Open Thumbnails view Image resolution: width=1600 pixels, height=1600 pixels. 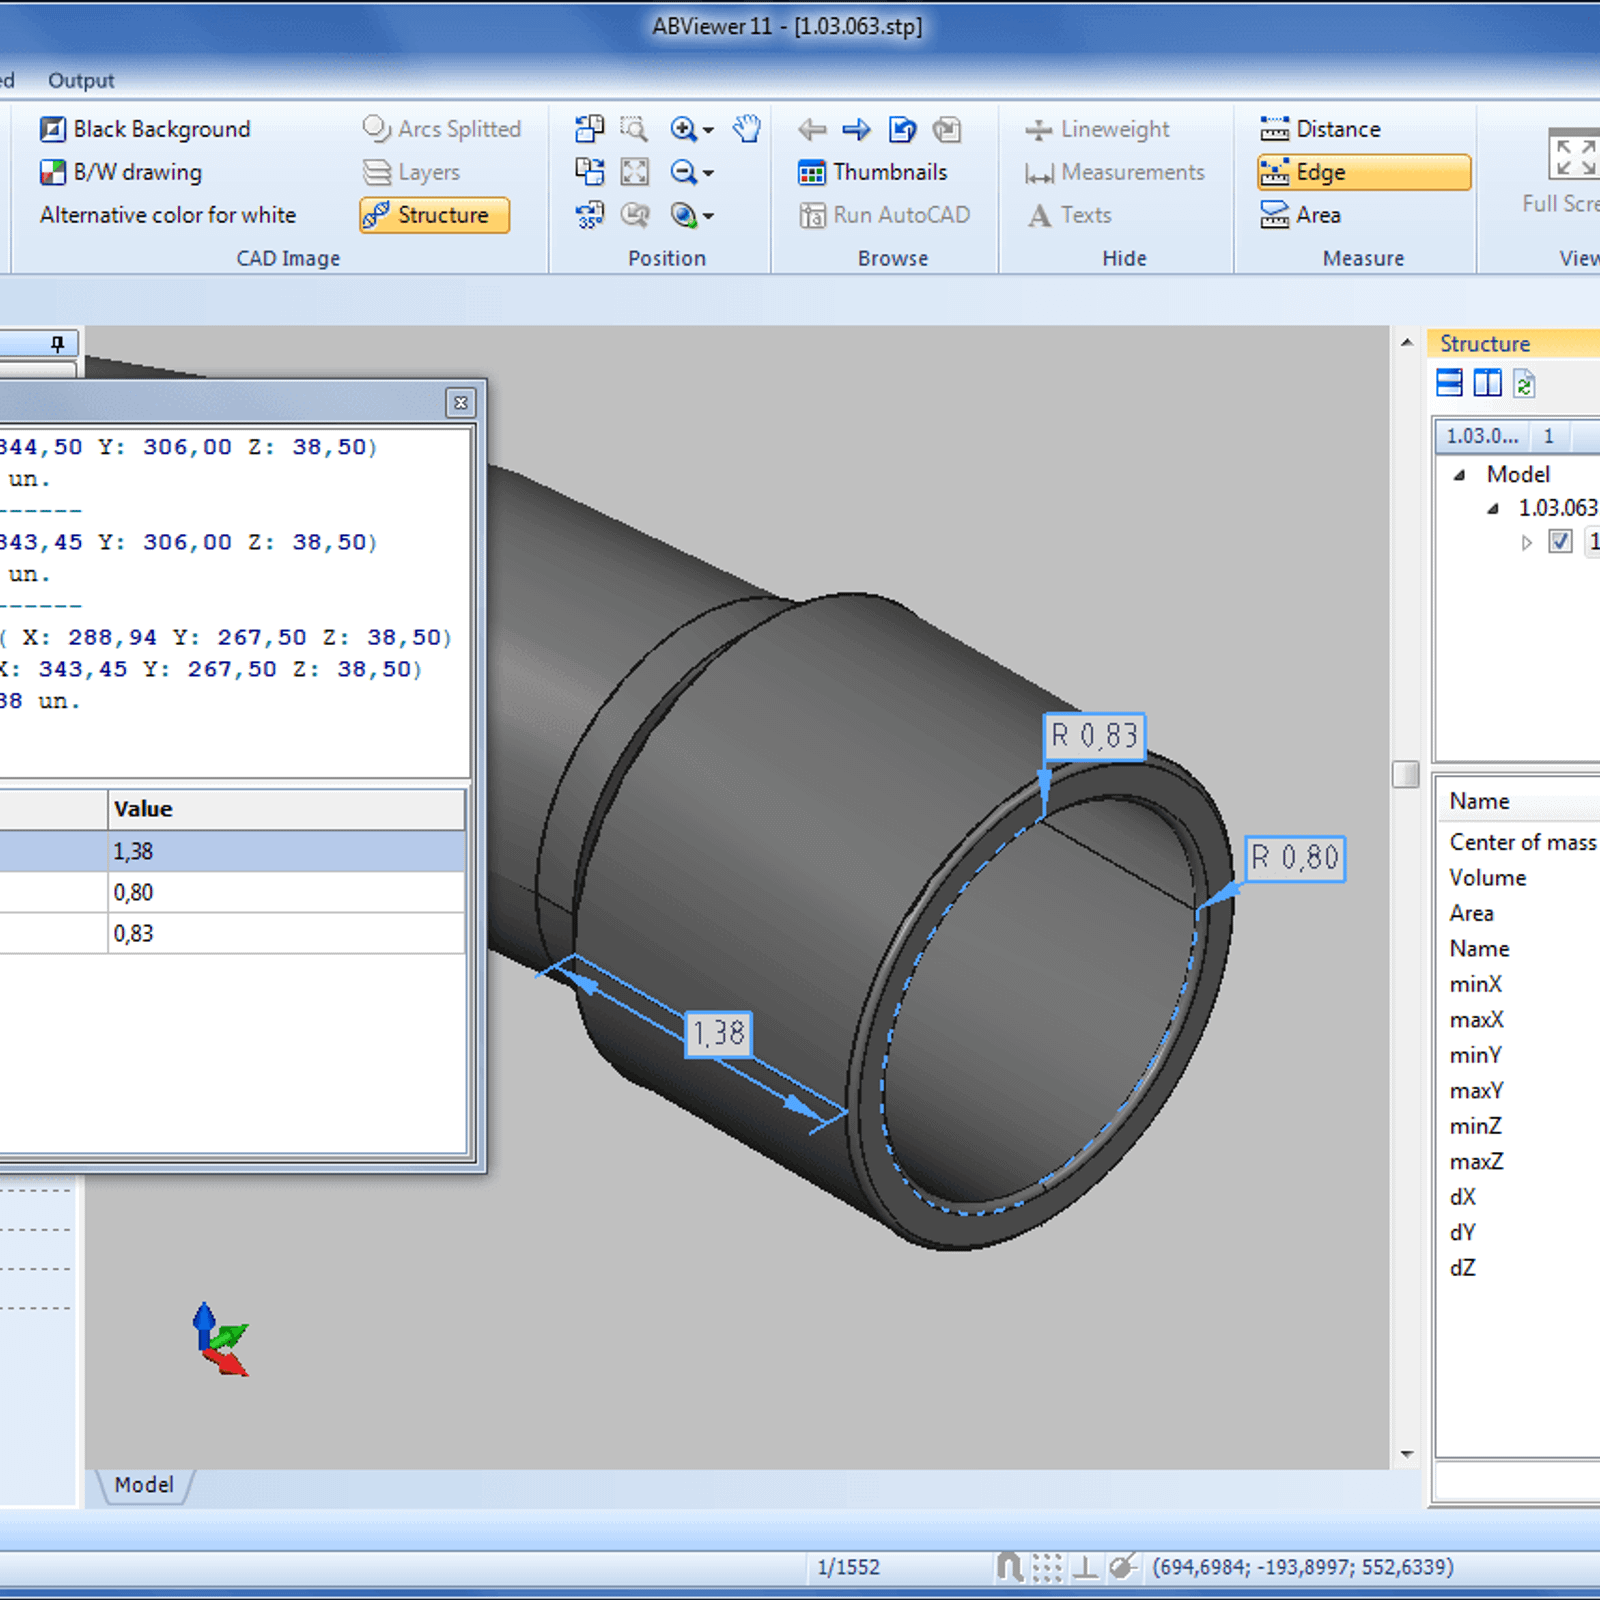[872, 172]
